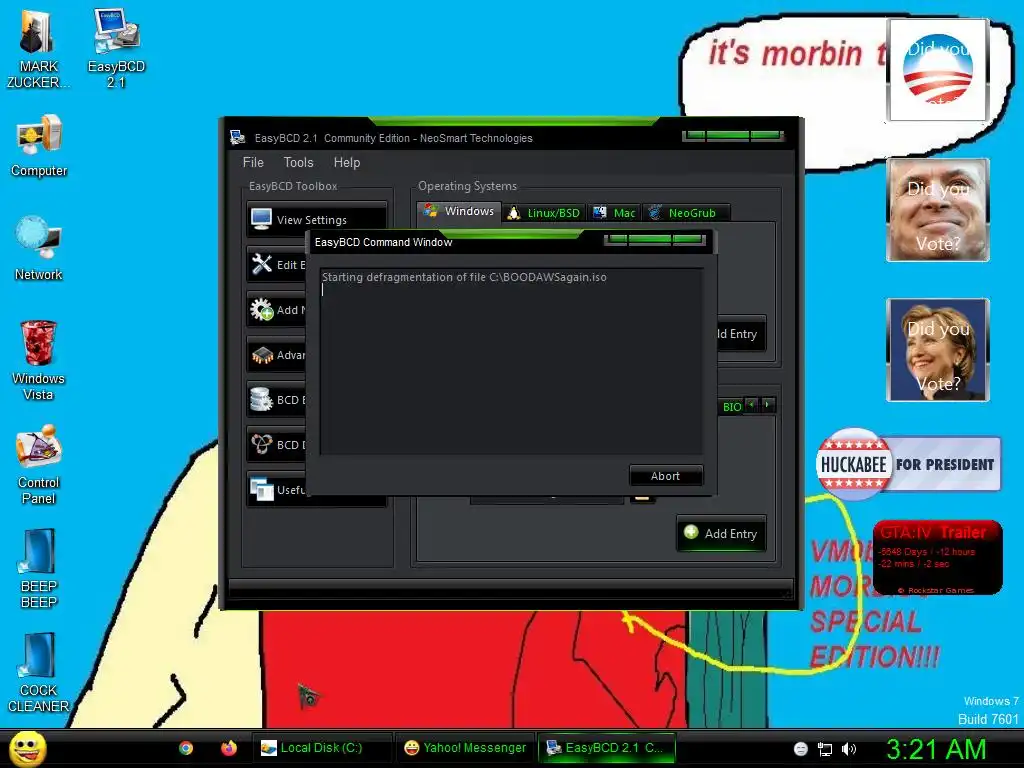
Task: Click the Hillary Did you Vote gadget
Action: [x=938, y=350]
